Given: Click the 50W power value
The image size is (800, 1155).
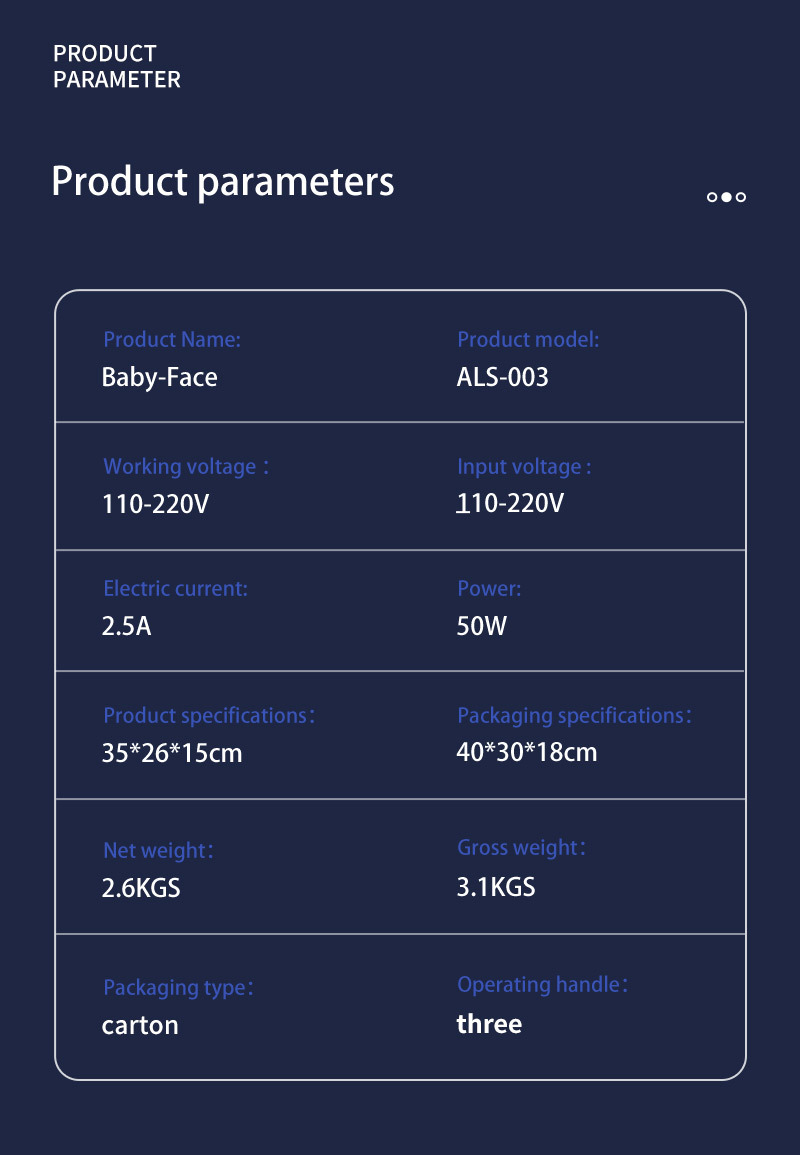Looking at the screenshot, I should tap(481, 627).
